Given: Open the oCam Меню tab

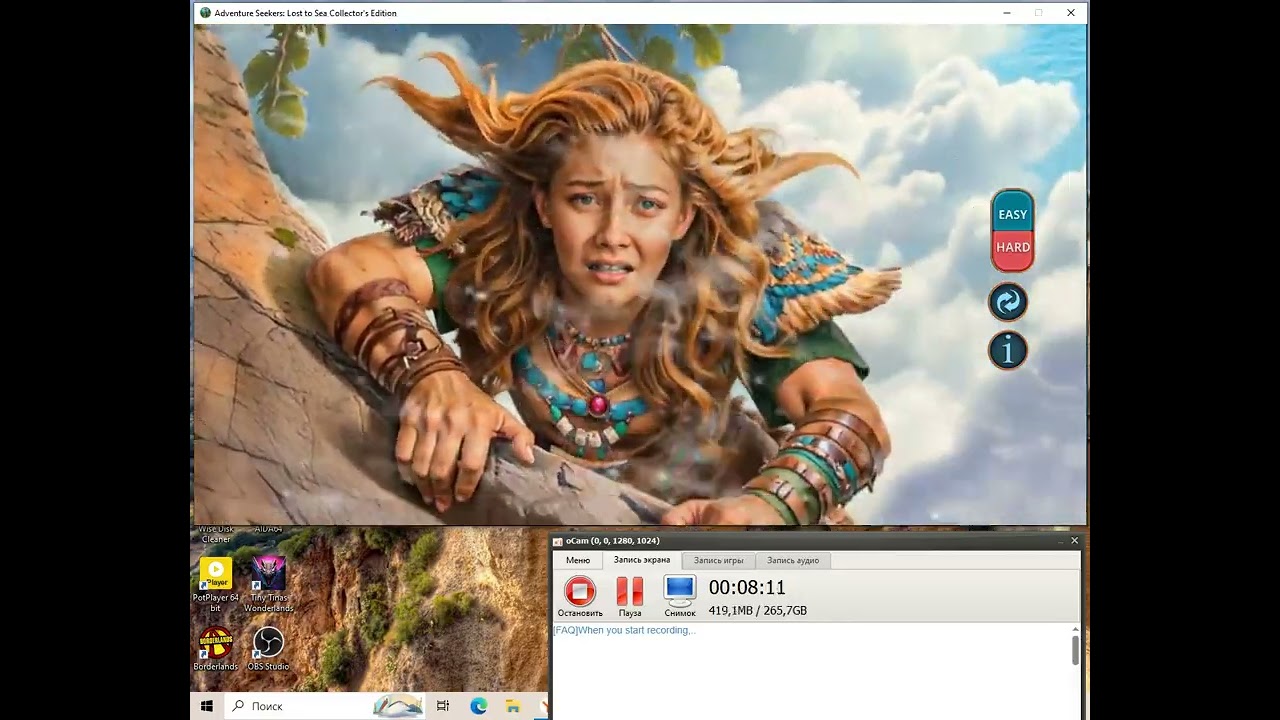Looking at the screenshot, I should pyautogui.click(x=578, y=560).
